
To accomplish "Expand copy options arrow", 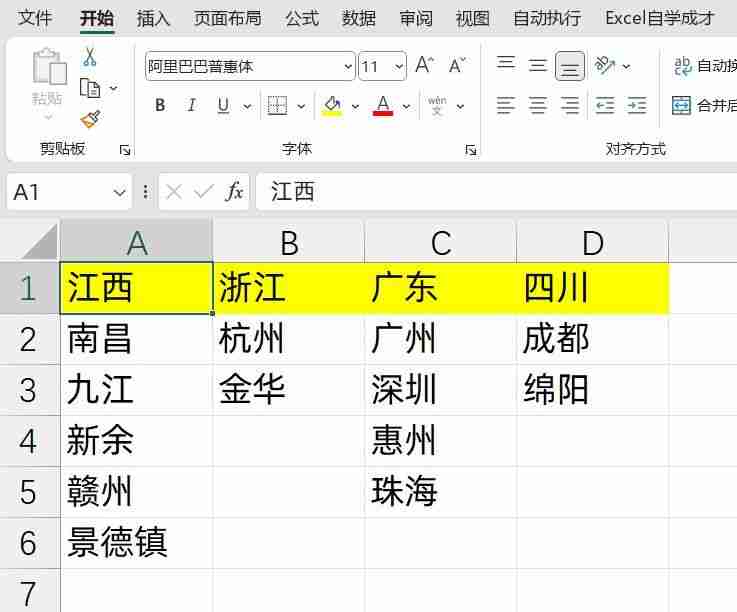I will [113, 88].
